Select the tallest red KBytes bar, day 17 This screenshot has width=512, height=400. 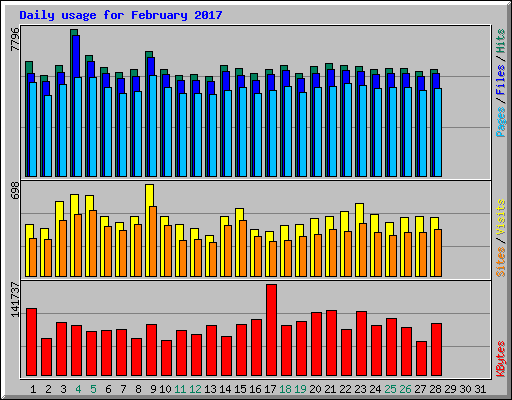pos(271,330)
